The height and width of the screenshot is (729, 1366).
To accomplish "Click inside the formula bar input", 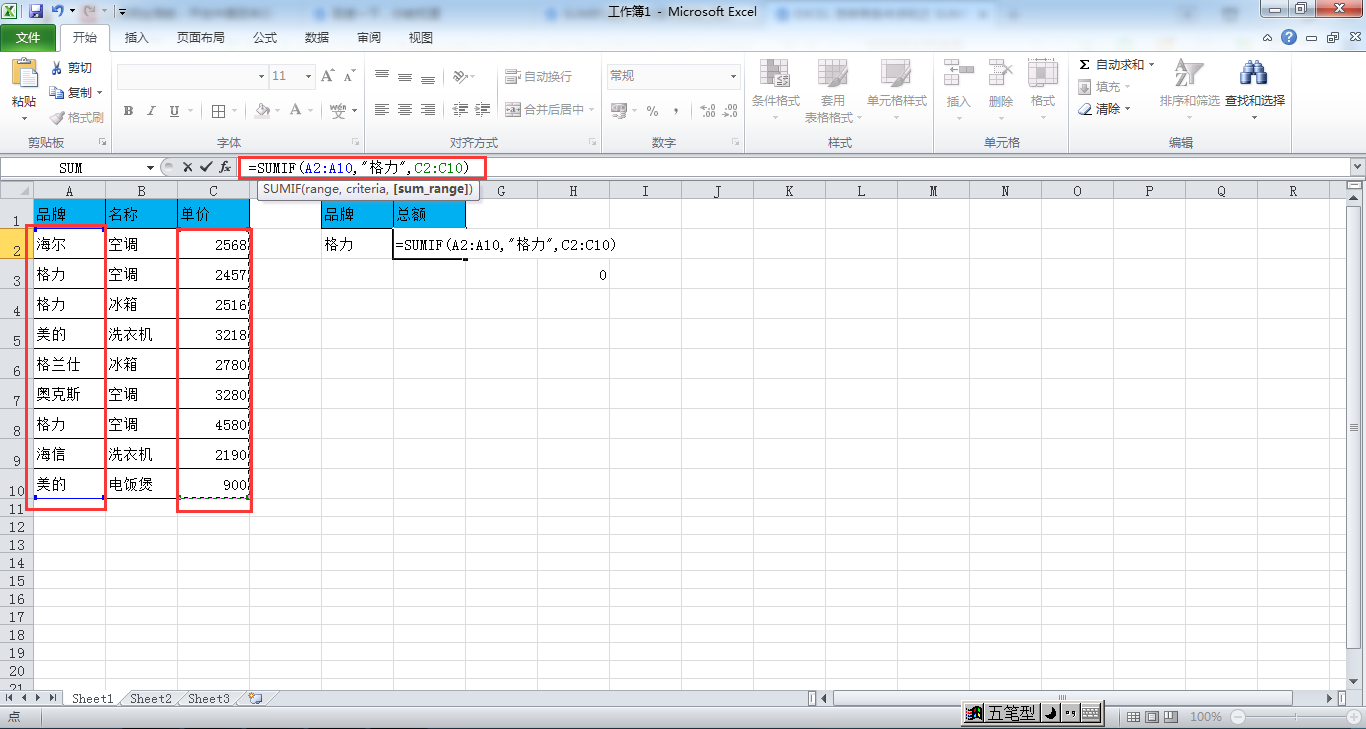I will [793, 168].
